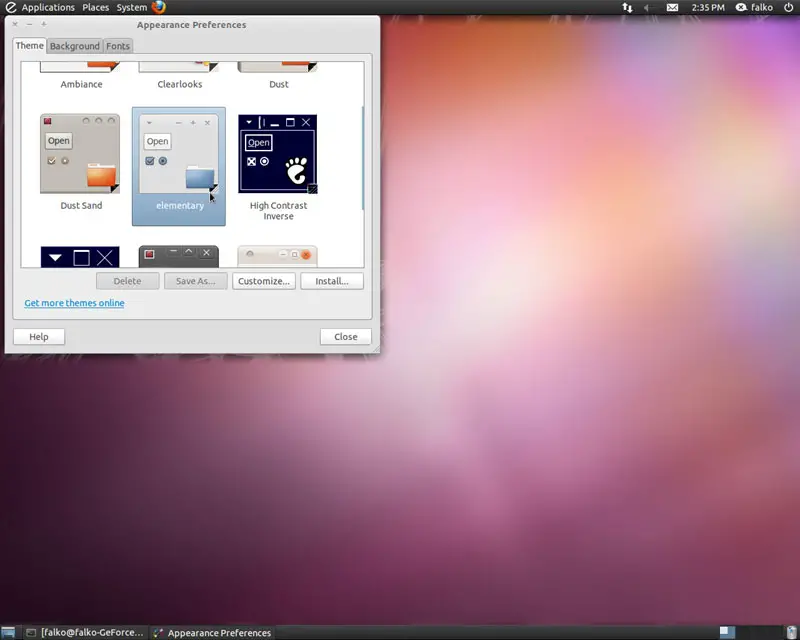Viewport: 800px width, 640px height.
Task: Maximize the Appearance Preferences window with the plus button
Action: pyautogui.click(x=44, y=24)
